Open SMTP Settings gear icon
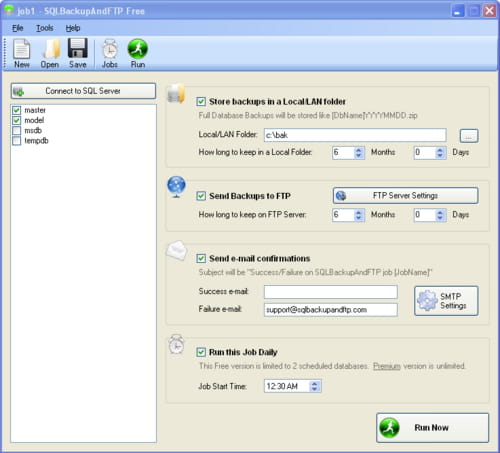The image size is (500, 453). click(x=427, y=300)
